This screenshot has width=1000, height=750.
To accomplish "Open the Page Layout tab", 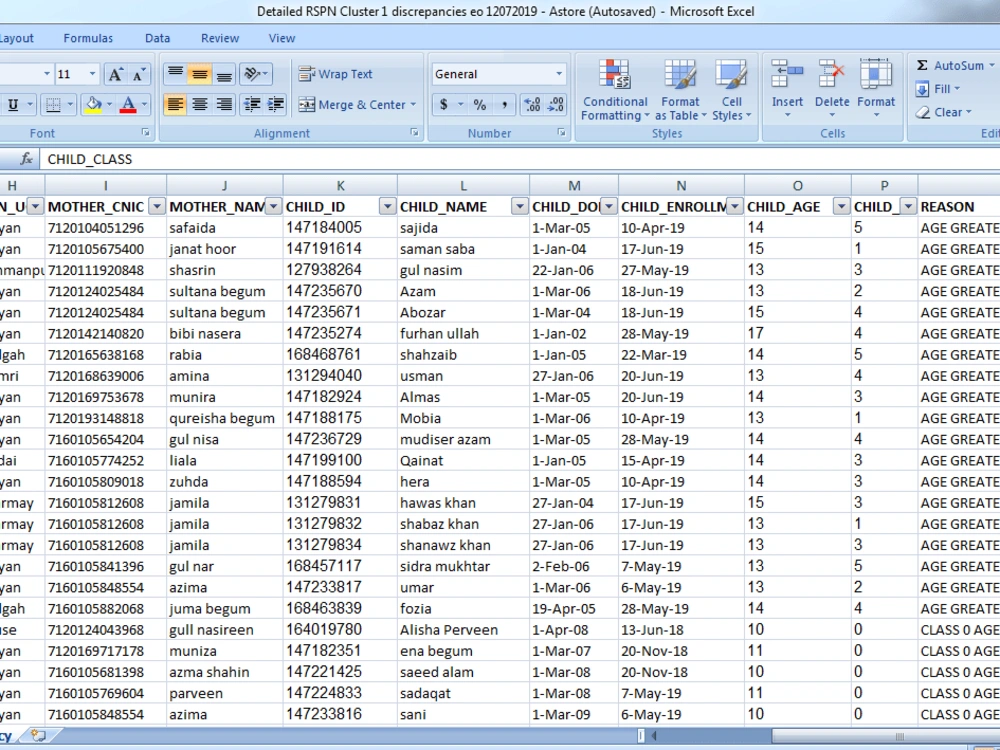I will (17, 38).
